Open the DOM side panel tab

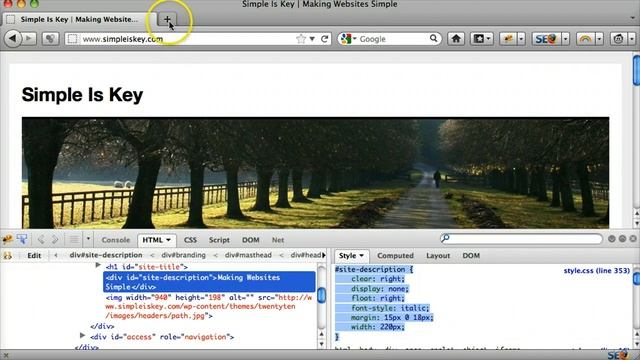[x=471, y=256]
